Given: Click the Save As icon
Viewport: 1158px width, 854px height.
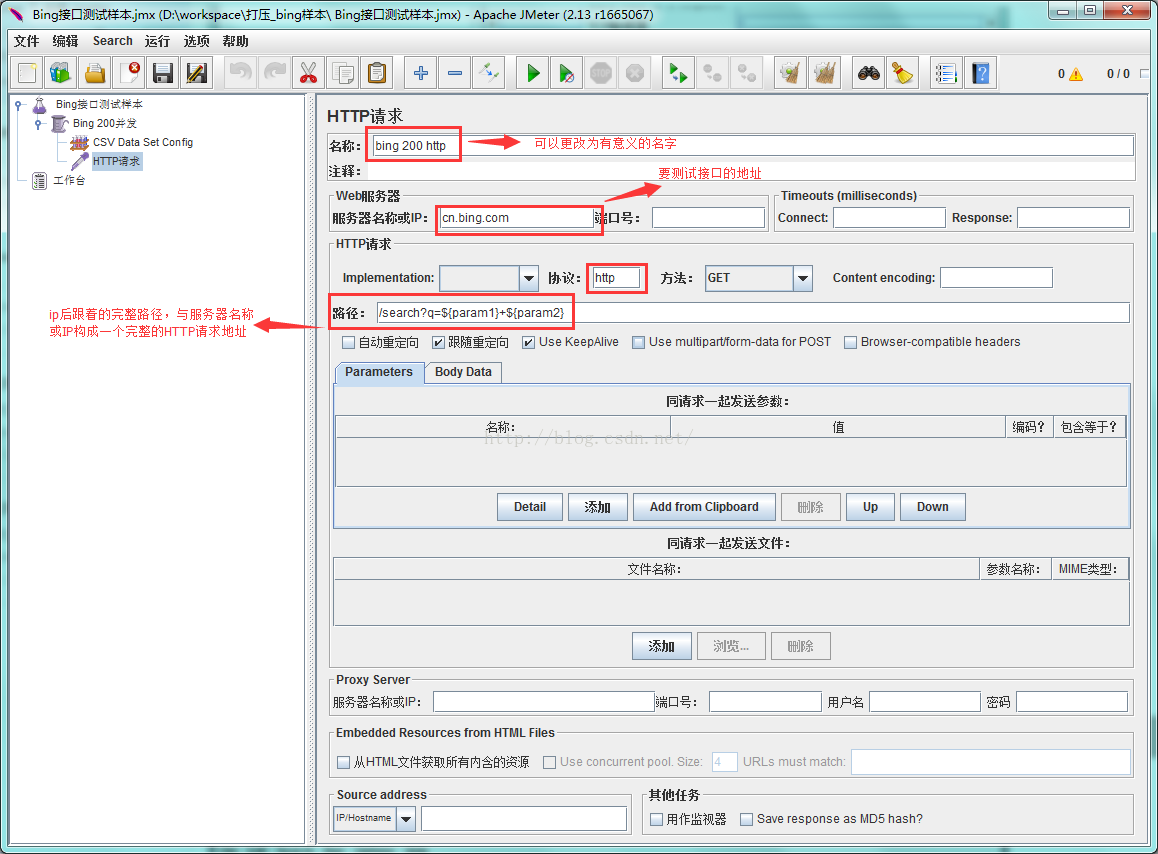Looking at the screenshot, I should pos(196,73).
